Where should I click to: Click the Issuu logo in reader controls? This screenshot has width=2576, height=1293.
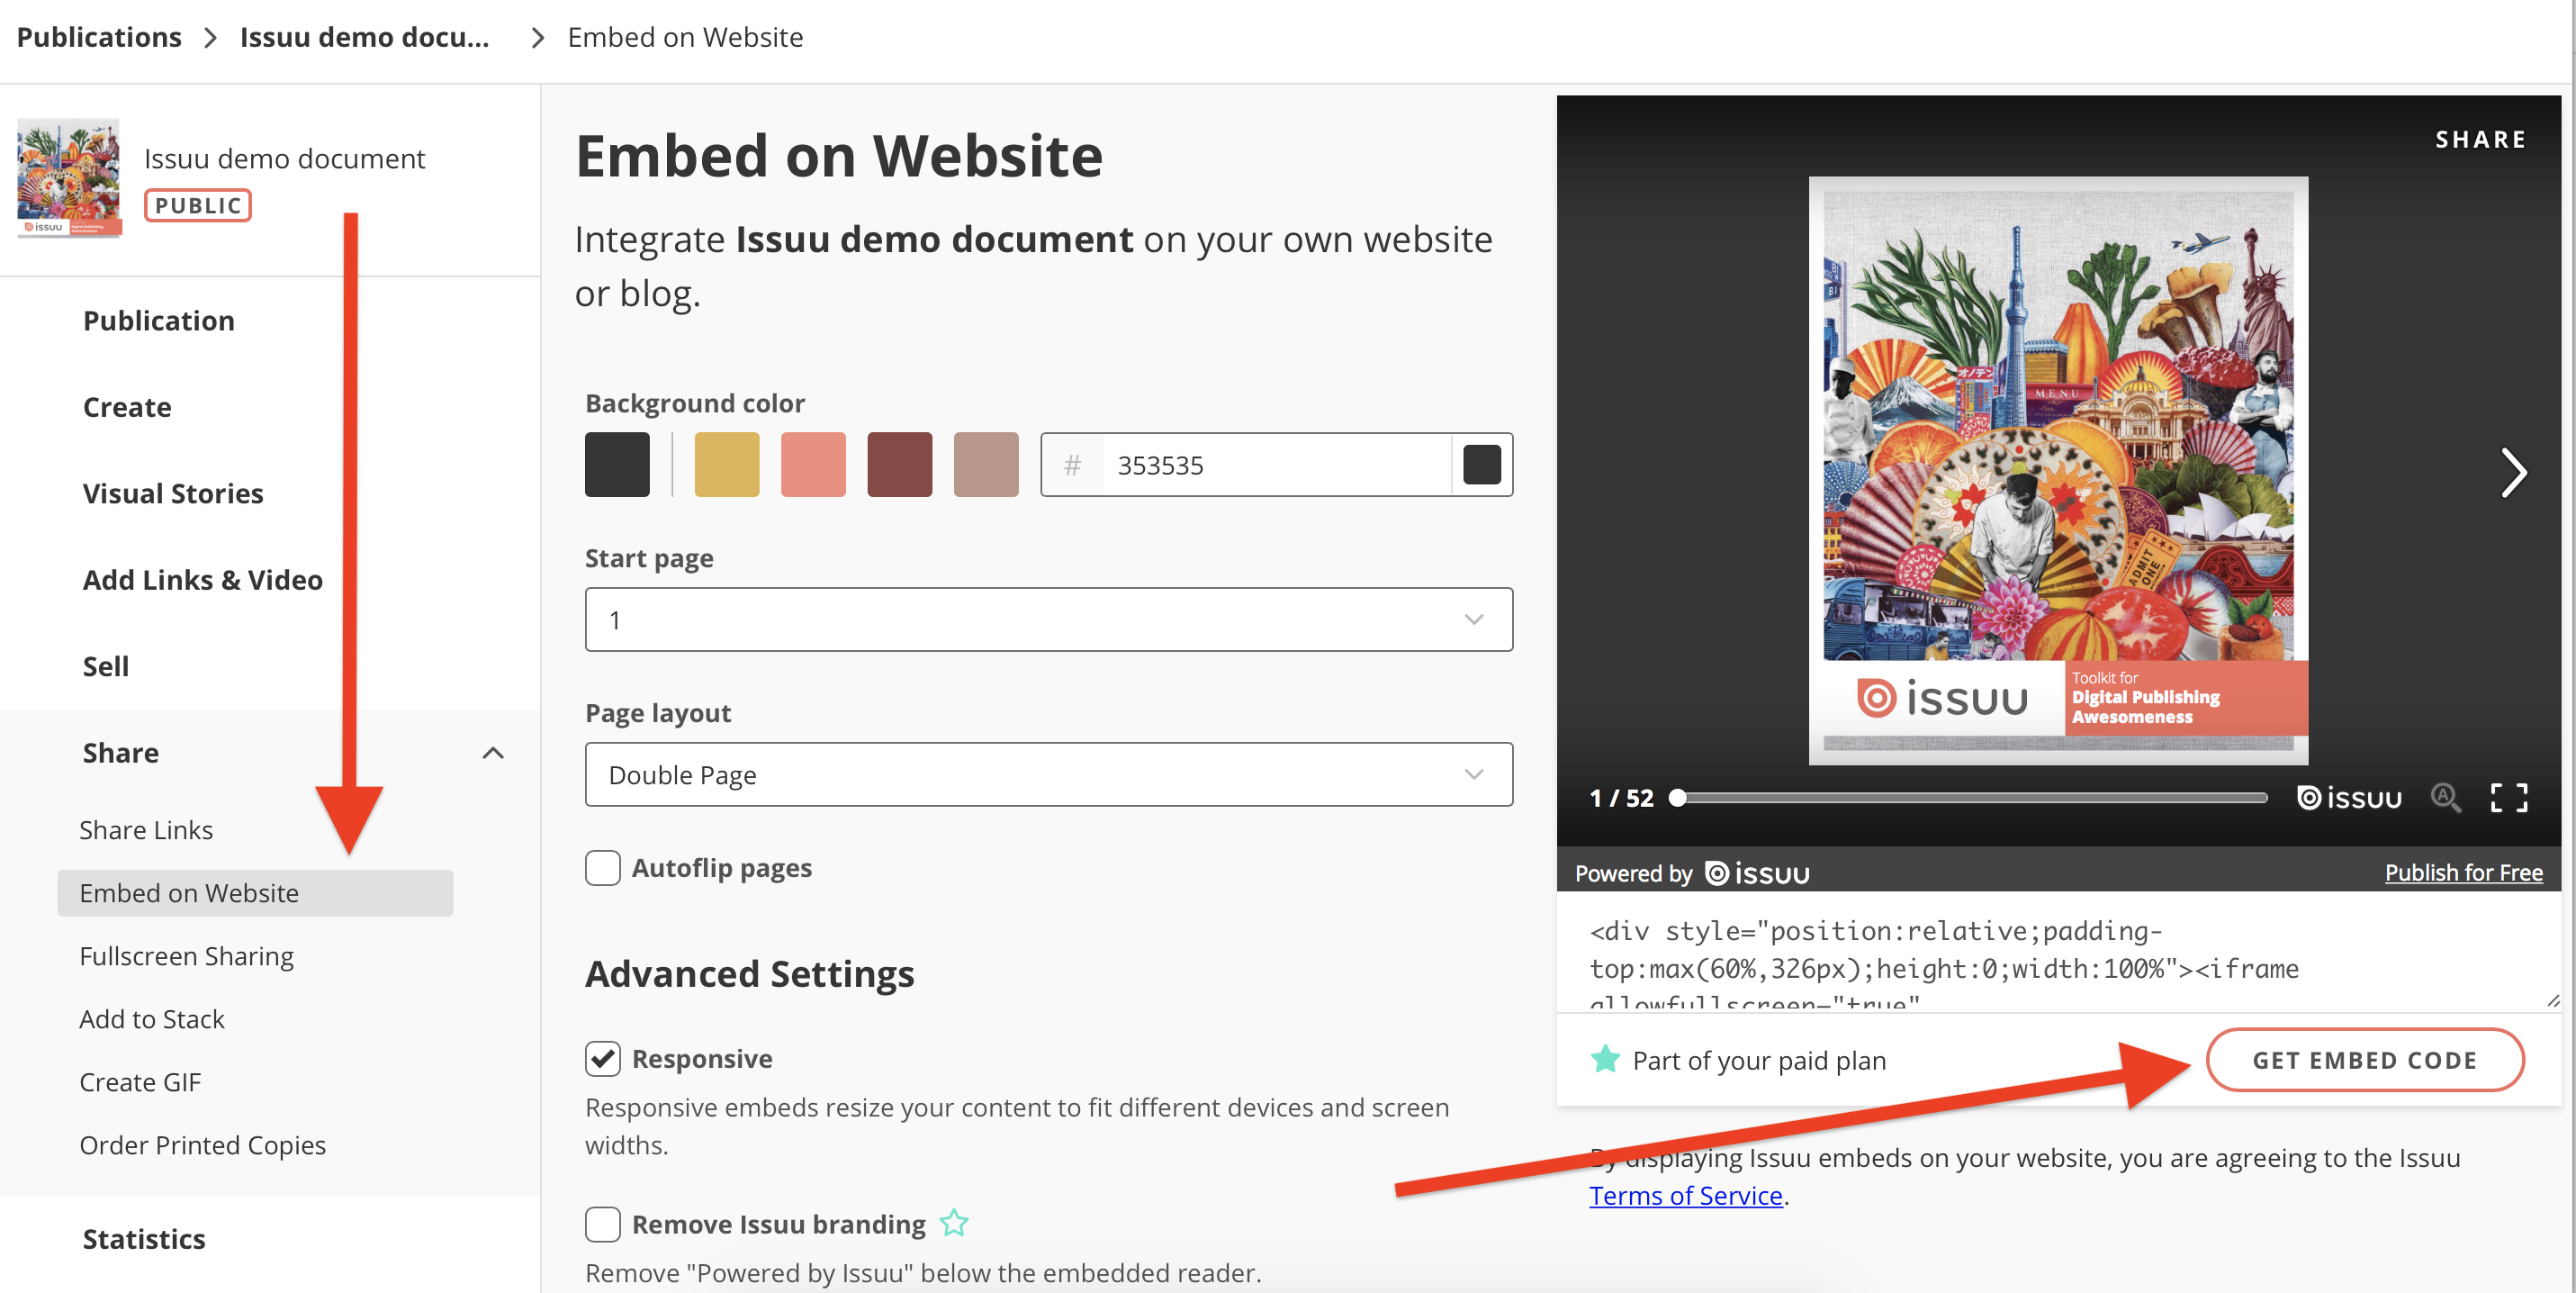point(2349,798)
